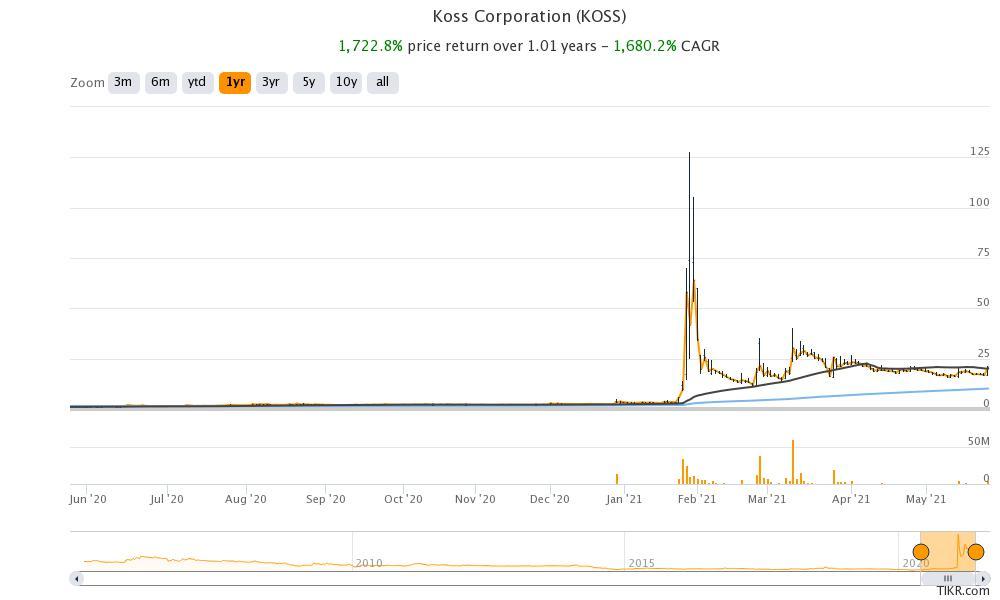Click the Zoom label text
Screen dimensions: 1000x600
[x=87, y=83]
